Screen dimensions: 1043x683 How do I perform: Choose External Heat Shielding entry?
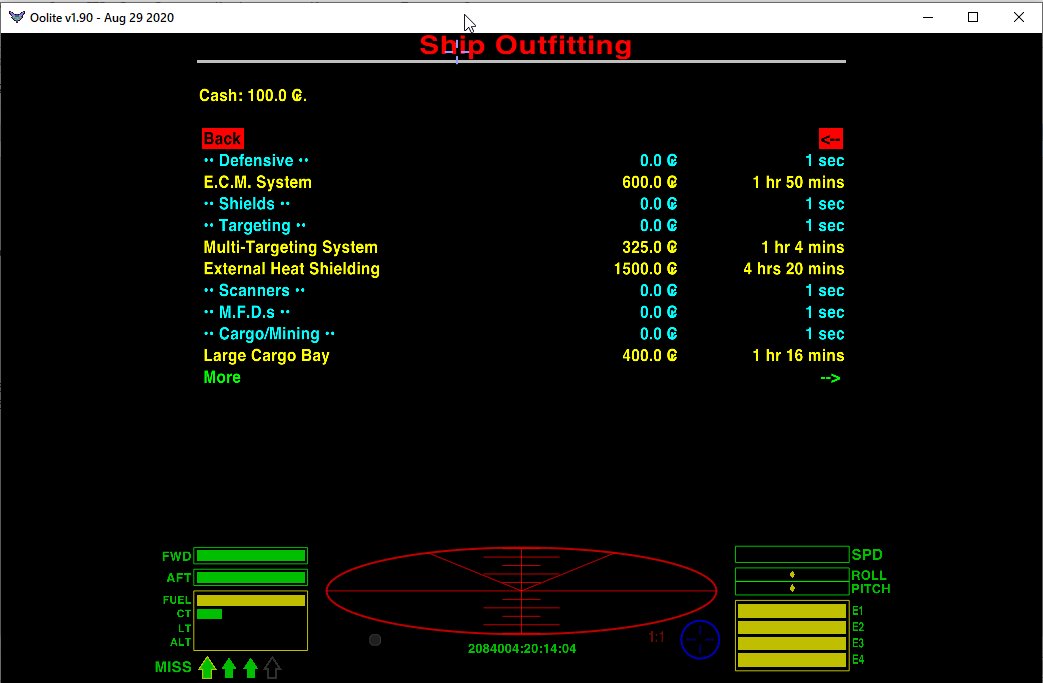click(x=291, y=269)
